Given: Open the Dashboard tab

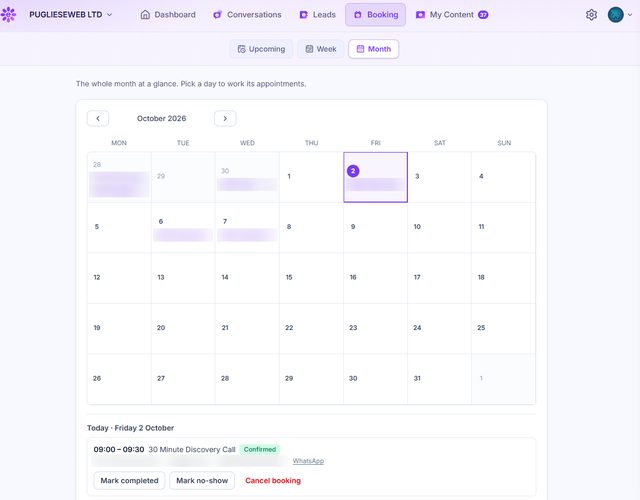Looking at the screenshot, I should click(x=168, y=15).
